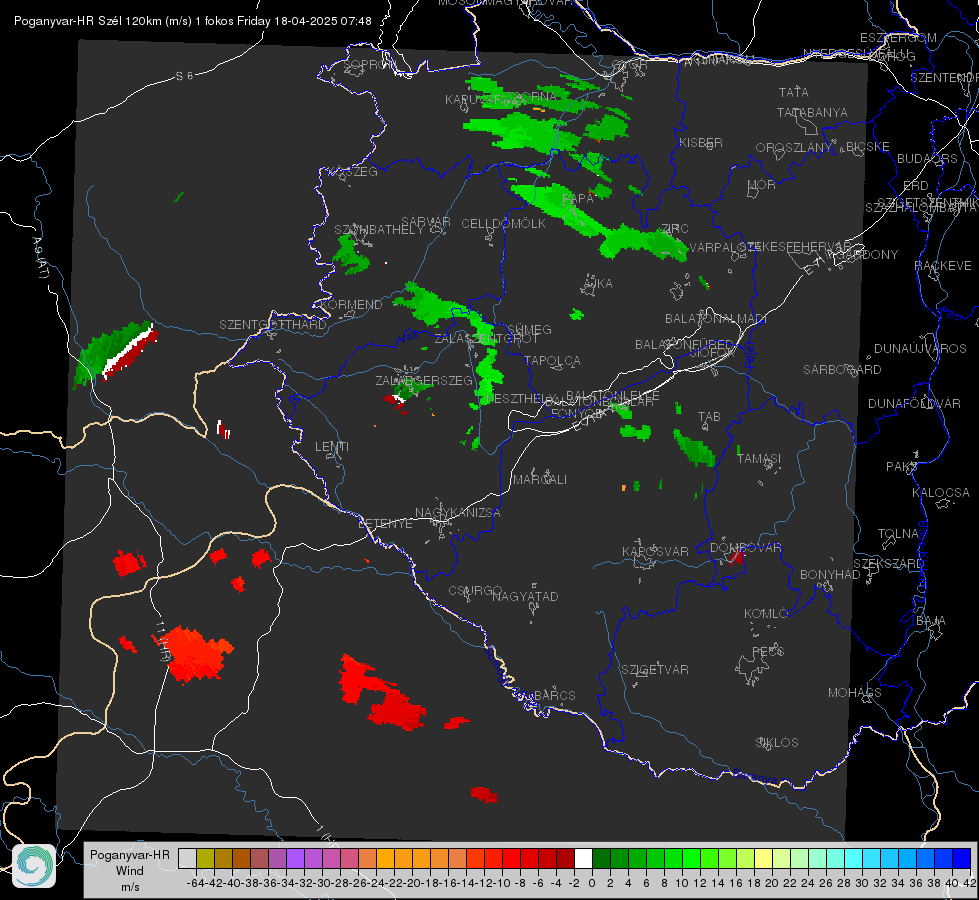The height and width of the screenshot is (900, 979).
Task: Click the large red echo west of Barcs
Action: [x=381, y=693]
